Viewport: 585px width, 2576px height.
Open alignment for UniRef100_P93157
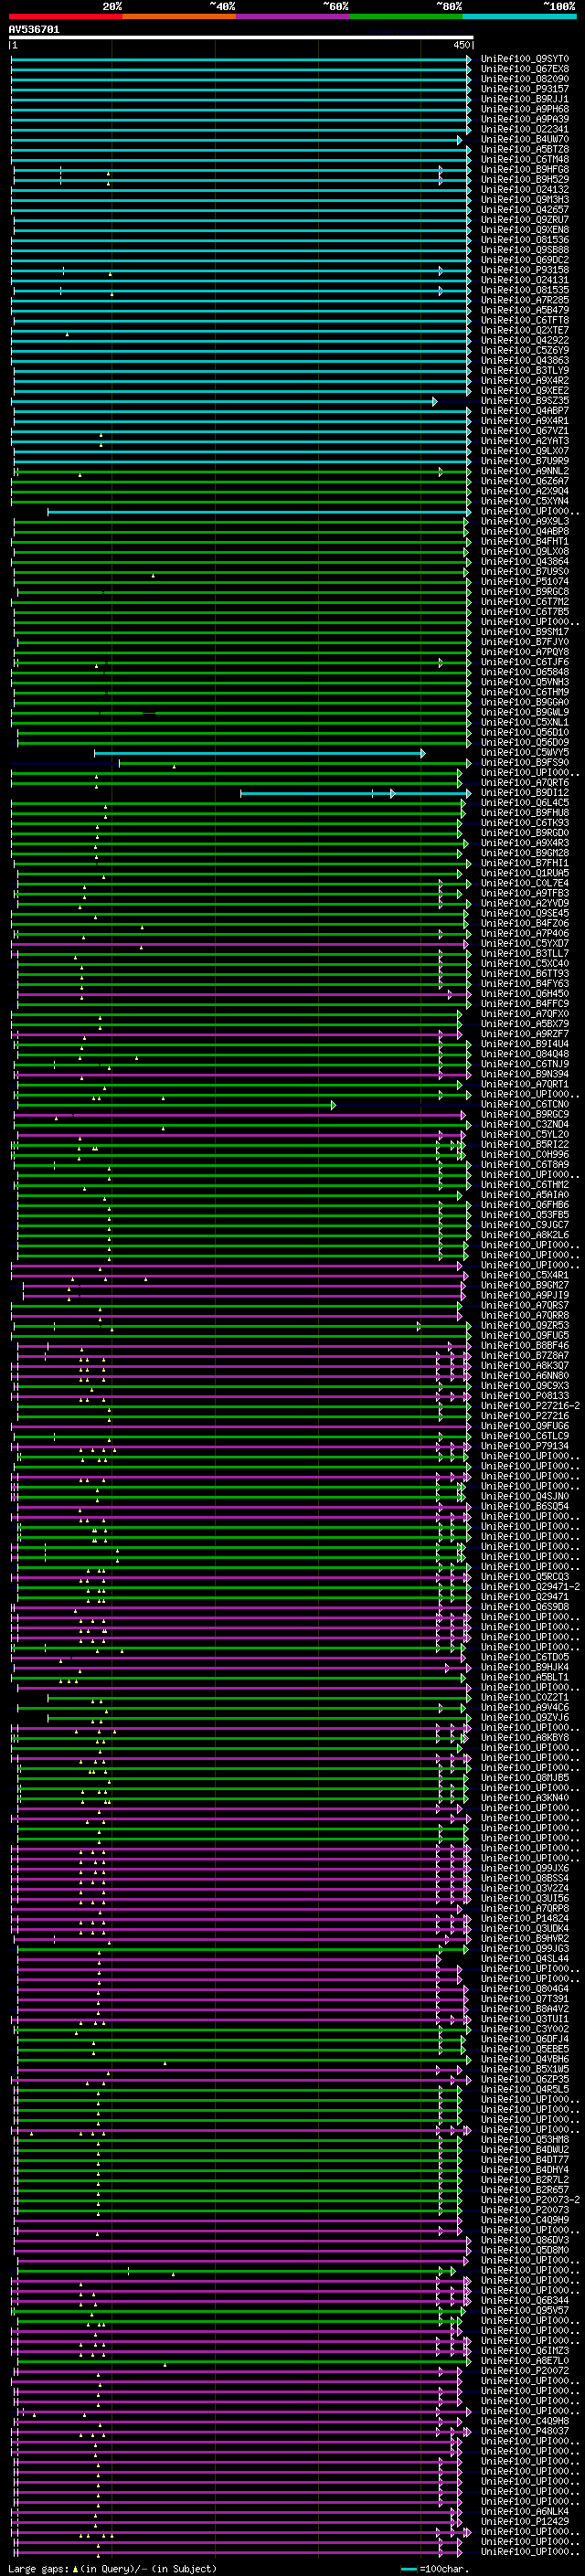point(524,90)
